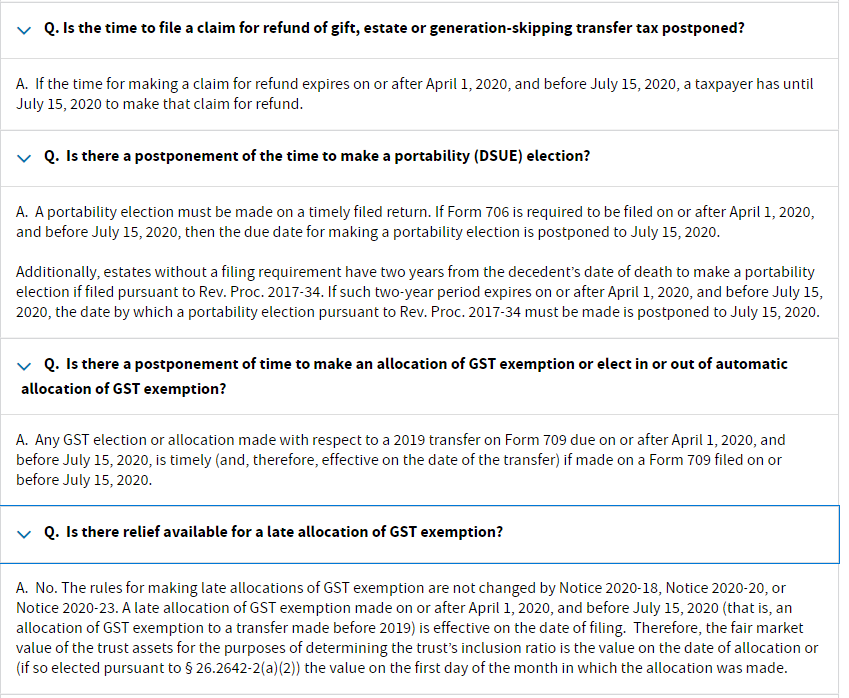This screenshot has width=849, height=698.
Task: Click the answer about July 15 refund claim
Action: coord(414,94)
